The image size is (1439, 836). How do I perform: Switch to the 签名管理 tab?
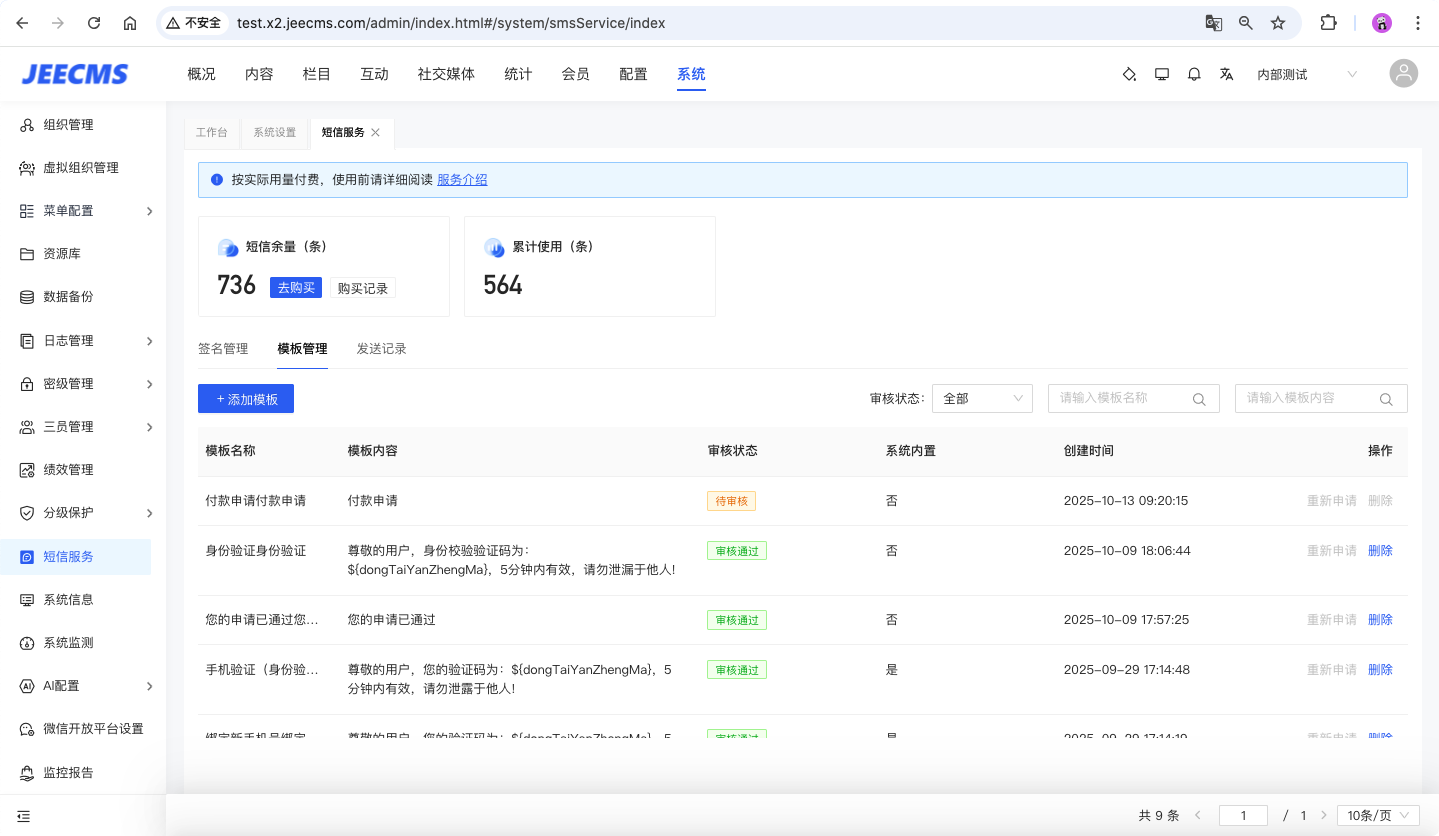(222, 349)
